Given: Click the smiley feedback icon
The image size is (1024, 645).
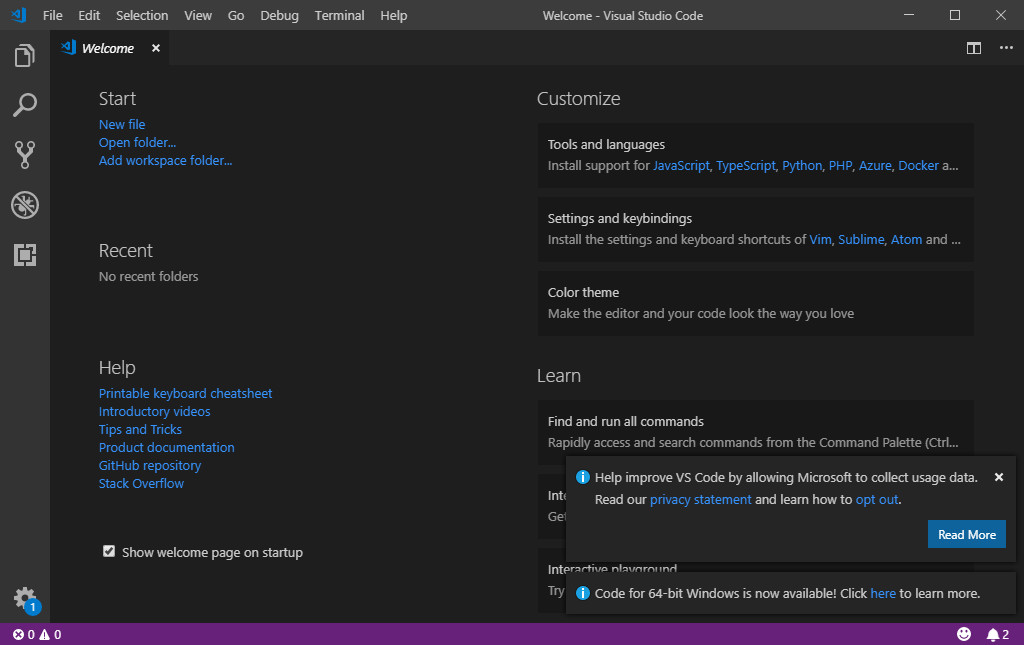Looking at the screenshot, I should (x=964, y=634).
